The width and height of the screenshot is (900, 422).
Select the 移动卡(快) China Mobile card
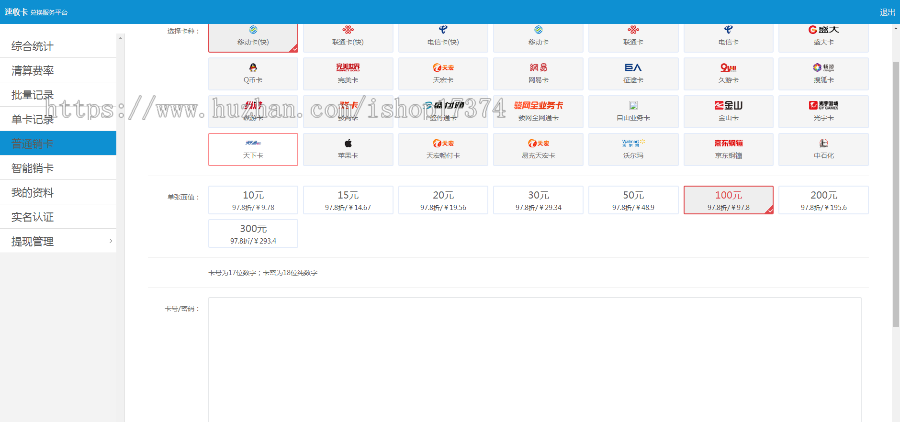tap(253, 37)
